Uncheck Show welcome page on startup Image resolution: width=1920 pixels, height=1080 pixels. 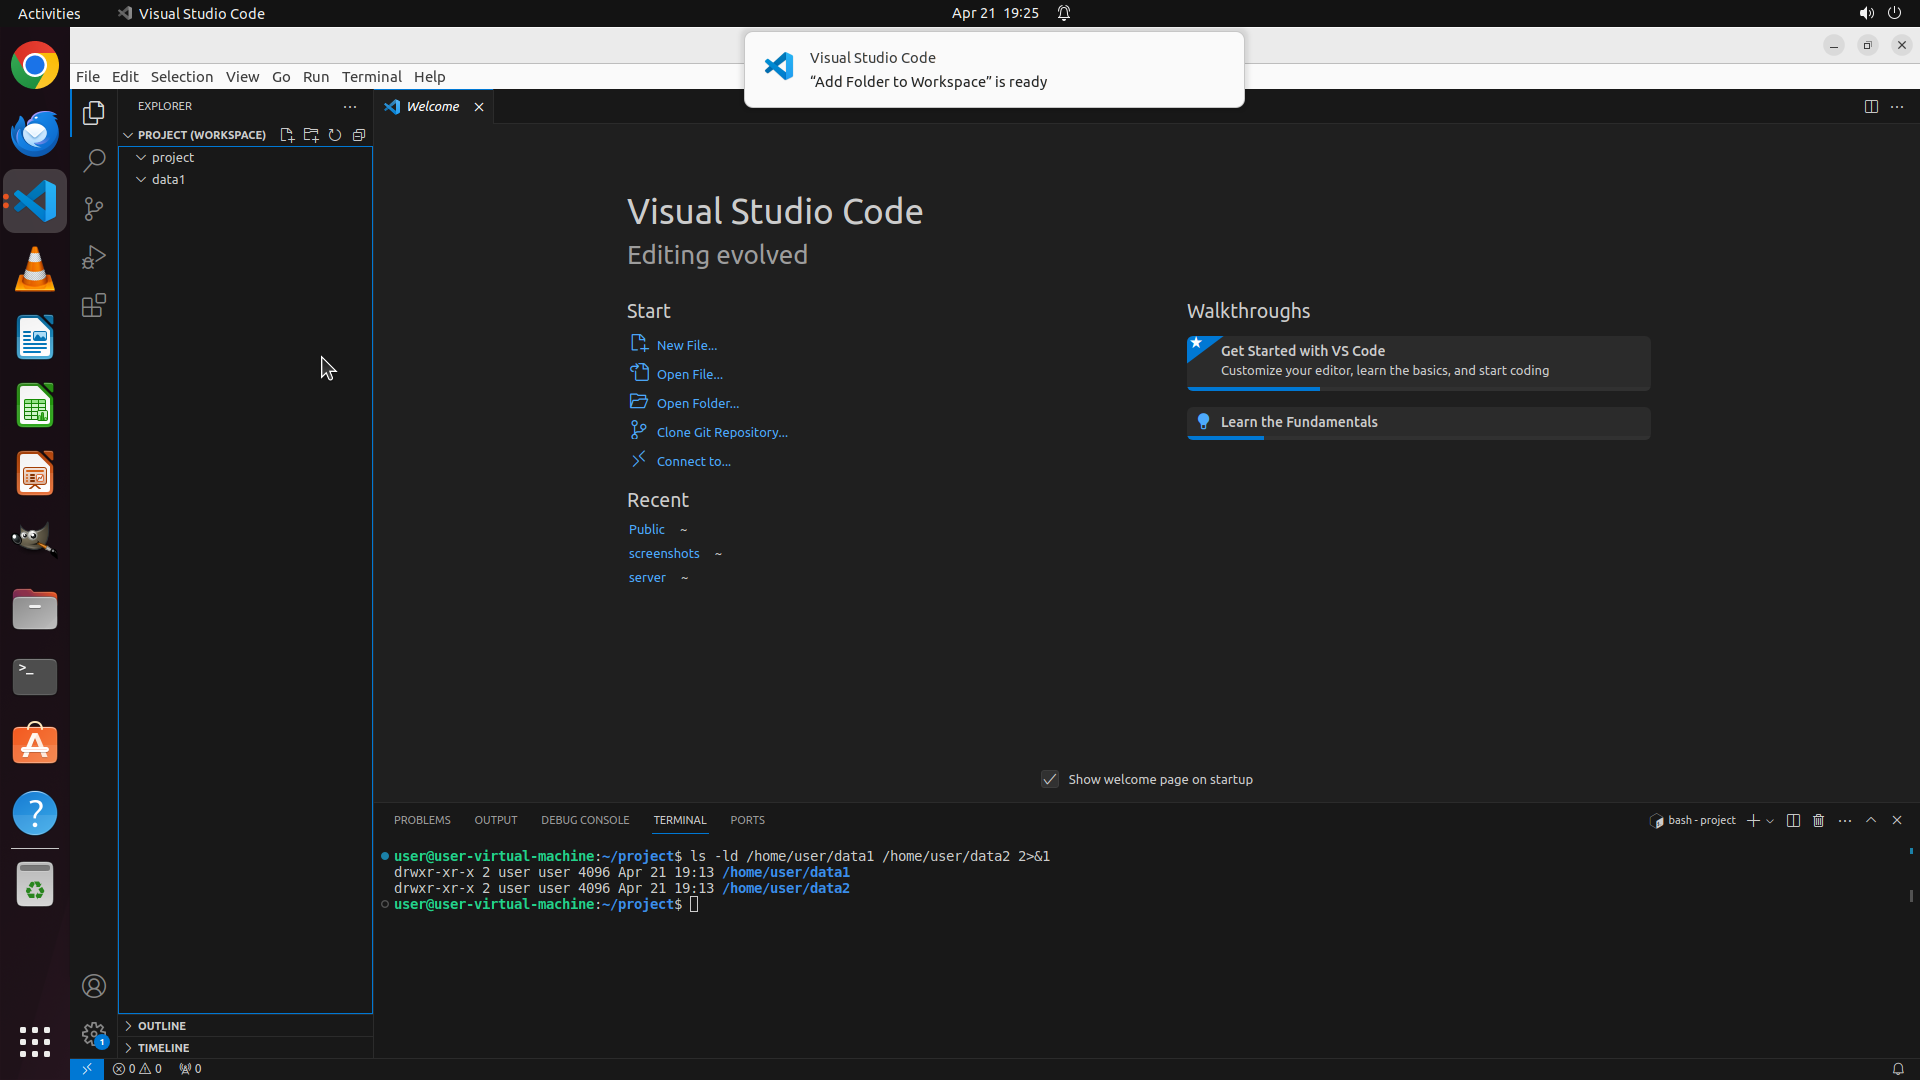click(x=1050, y=779)
